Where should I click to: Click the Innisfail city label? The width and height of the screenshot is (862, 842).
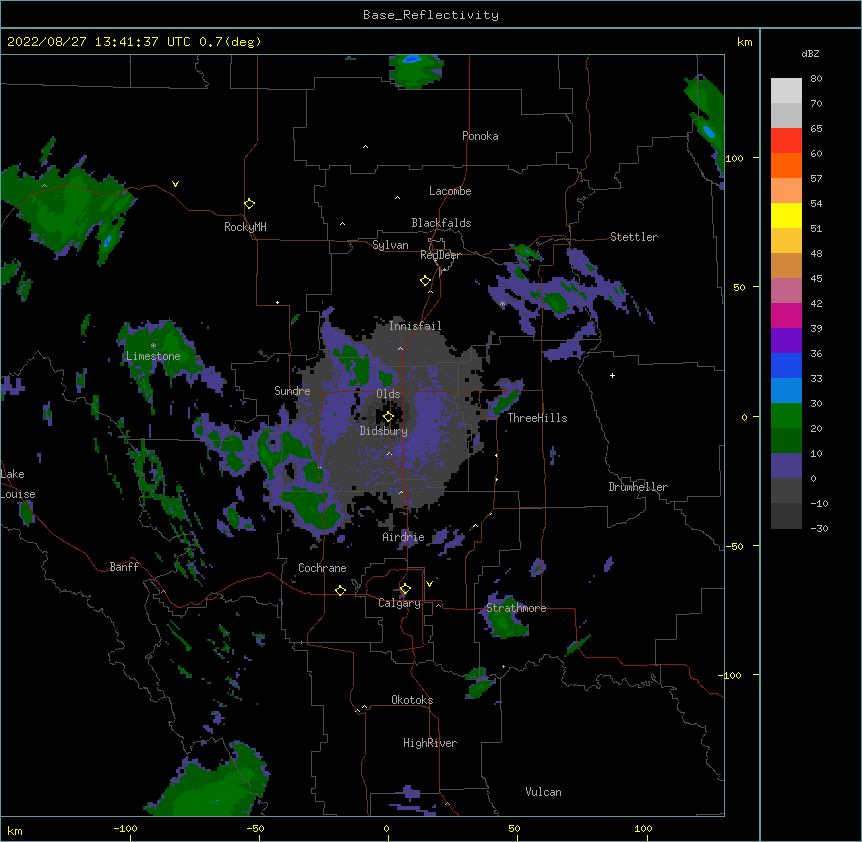[x=415, y=326]
